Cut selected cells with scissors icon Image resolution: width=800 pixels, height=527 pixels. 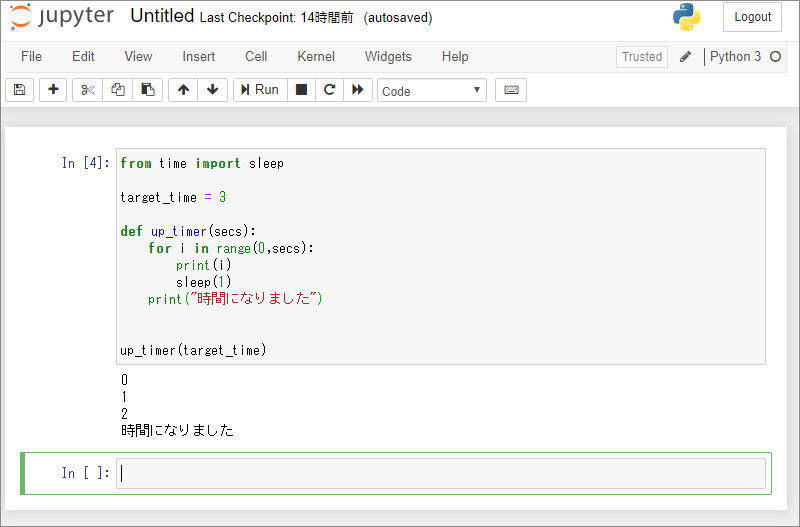coord(88,90)
